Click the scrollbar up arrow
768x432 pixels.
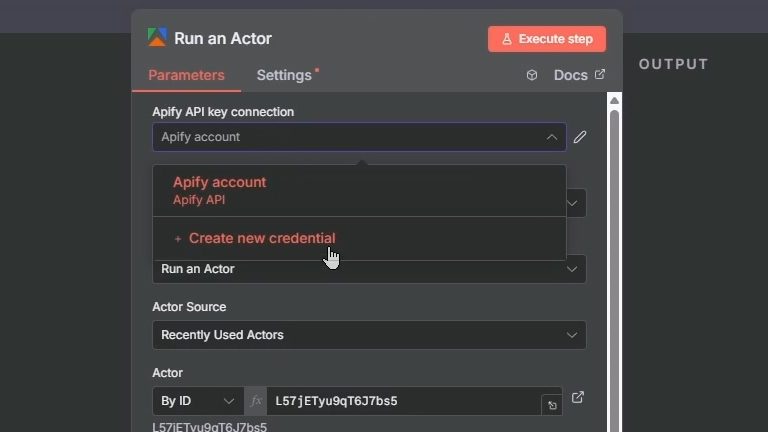[x=614, y=100]
